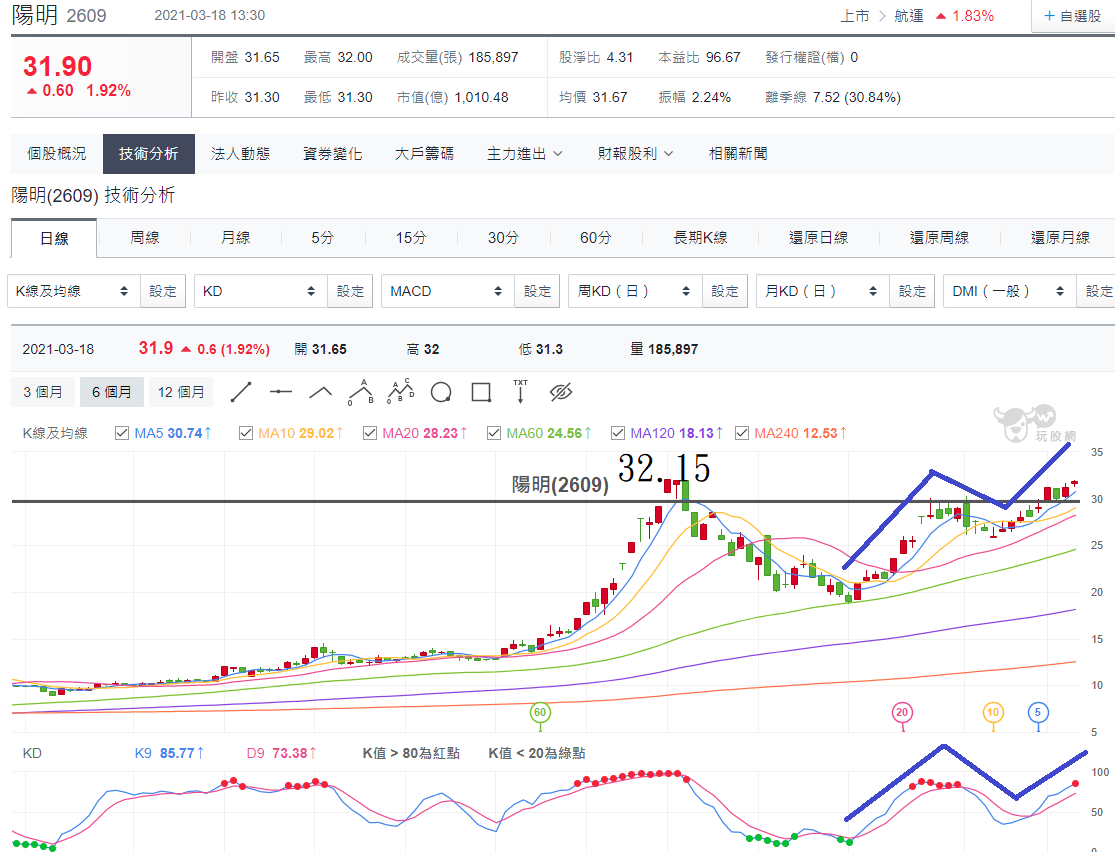
Task: Click the orange 10 MA marker
Action: click(x=993, y=713)
